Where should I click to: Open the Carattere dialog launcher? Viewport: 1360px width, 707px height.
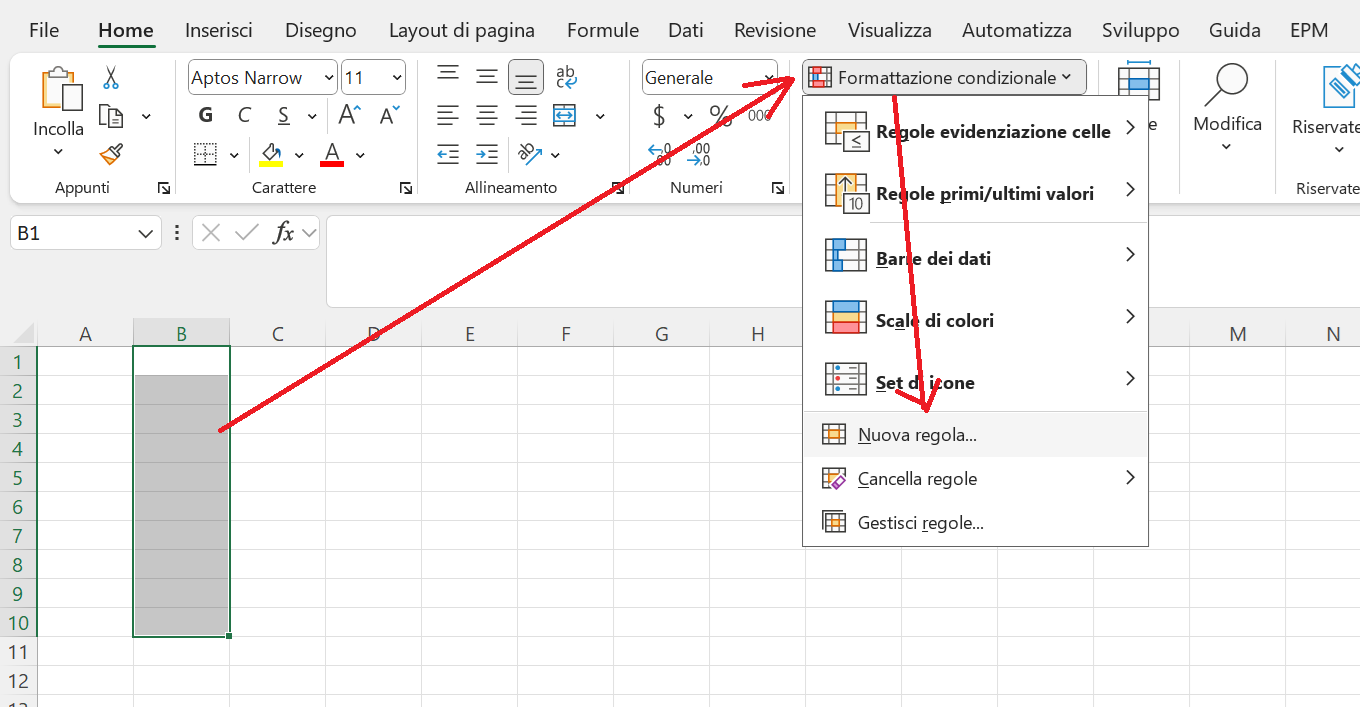pyautogui.click(x=406, y=188)
